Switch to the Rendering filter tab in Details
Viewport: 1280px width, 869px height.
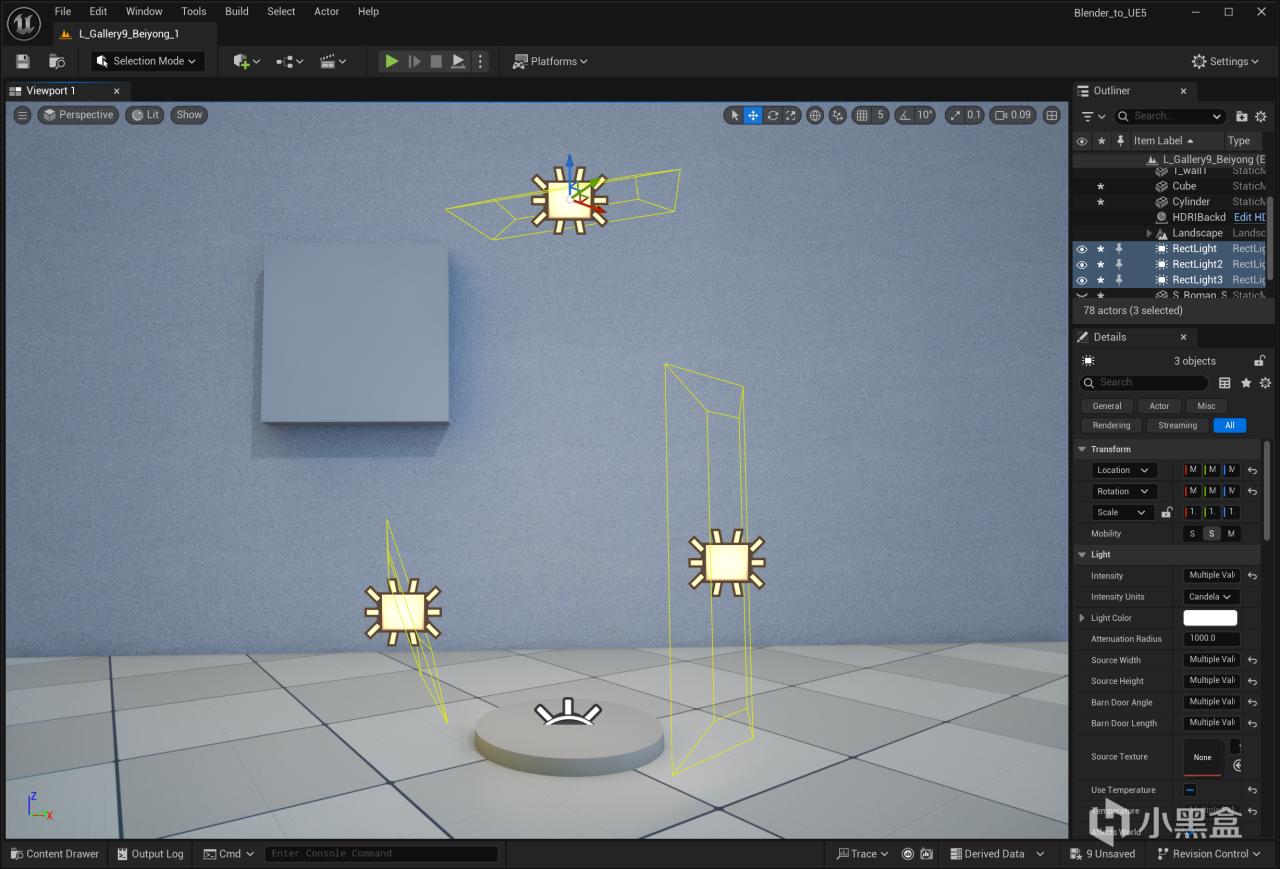[1111, 425]
